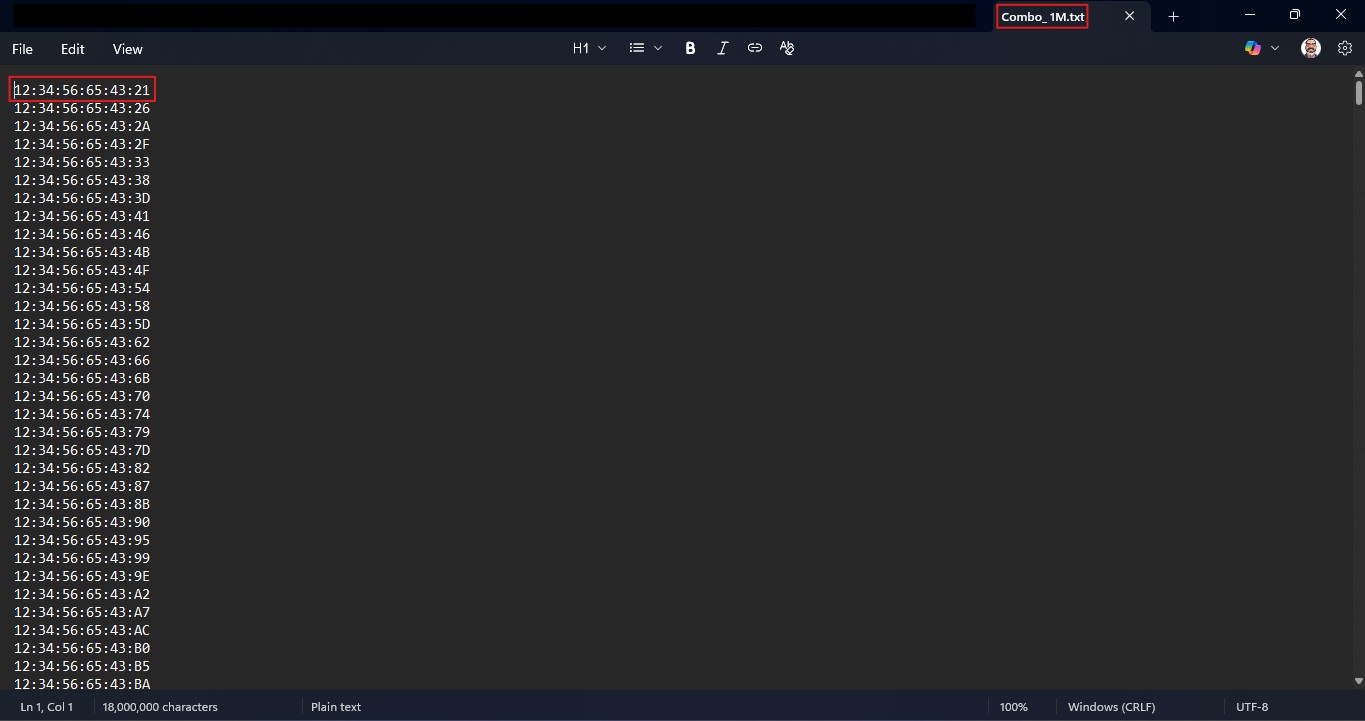Expand the Copilot dropdown chevron
Viewport: 1365px width, 721px height.
point(1275,48)
